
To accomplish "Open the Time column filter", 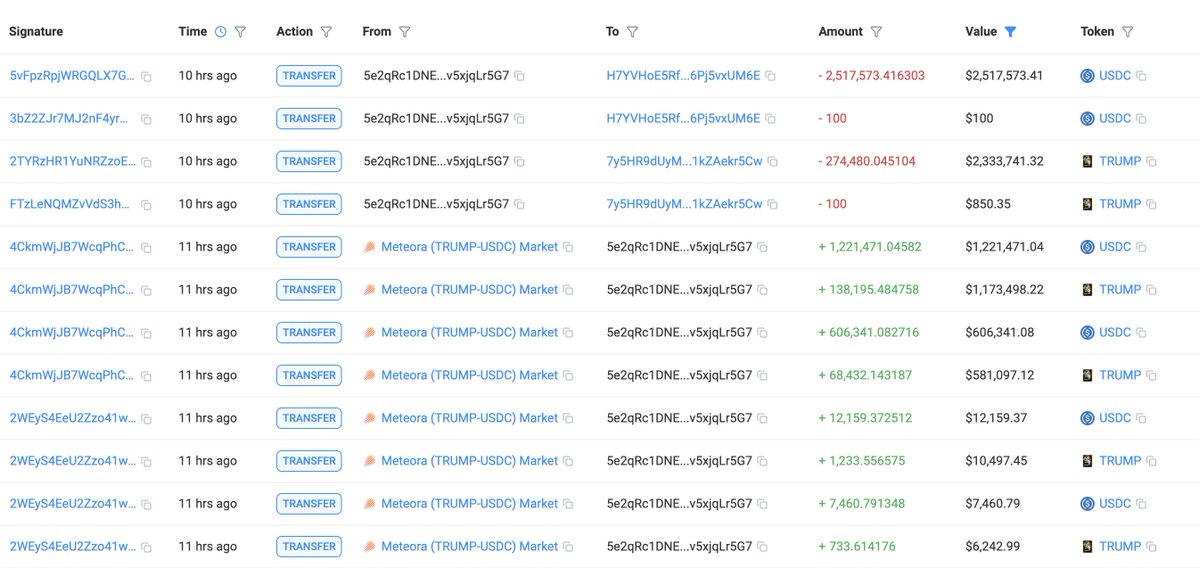I will pos(240,32).
